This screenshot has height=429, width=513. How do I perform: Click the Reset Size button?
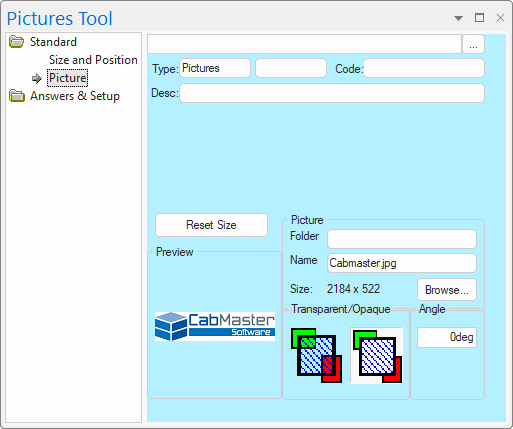(x=211, y=225)
